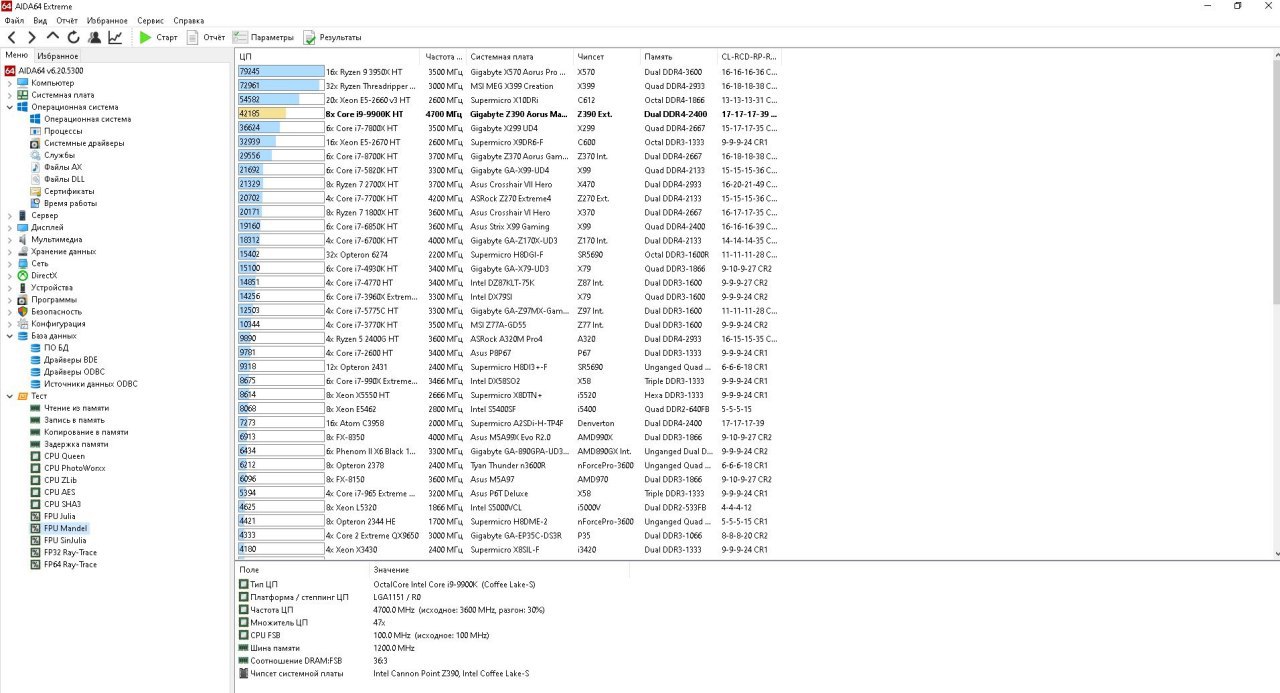The image size is (1280, 693).
Task: Collapse the База данных tree node
Action: 10,336
